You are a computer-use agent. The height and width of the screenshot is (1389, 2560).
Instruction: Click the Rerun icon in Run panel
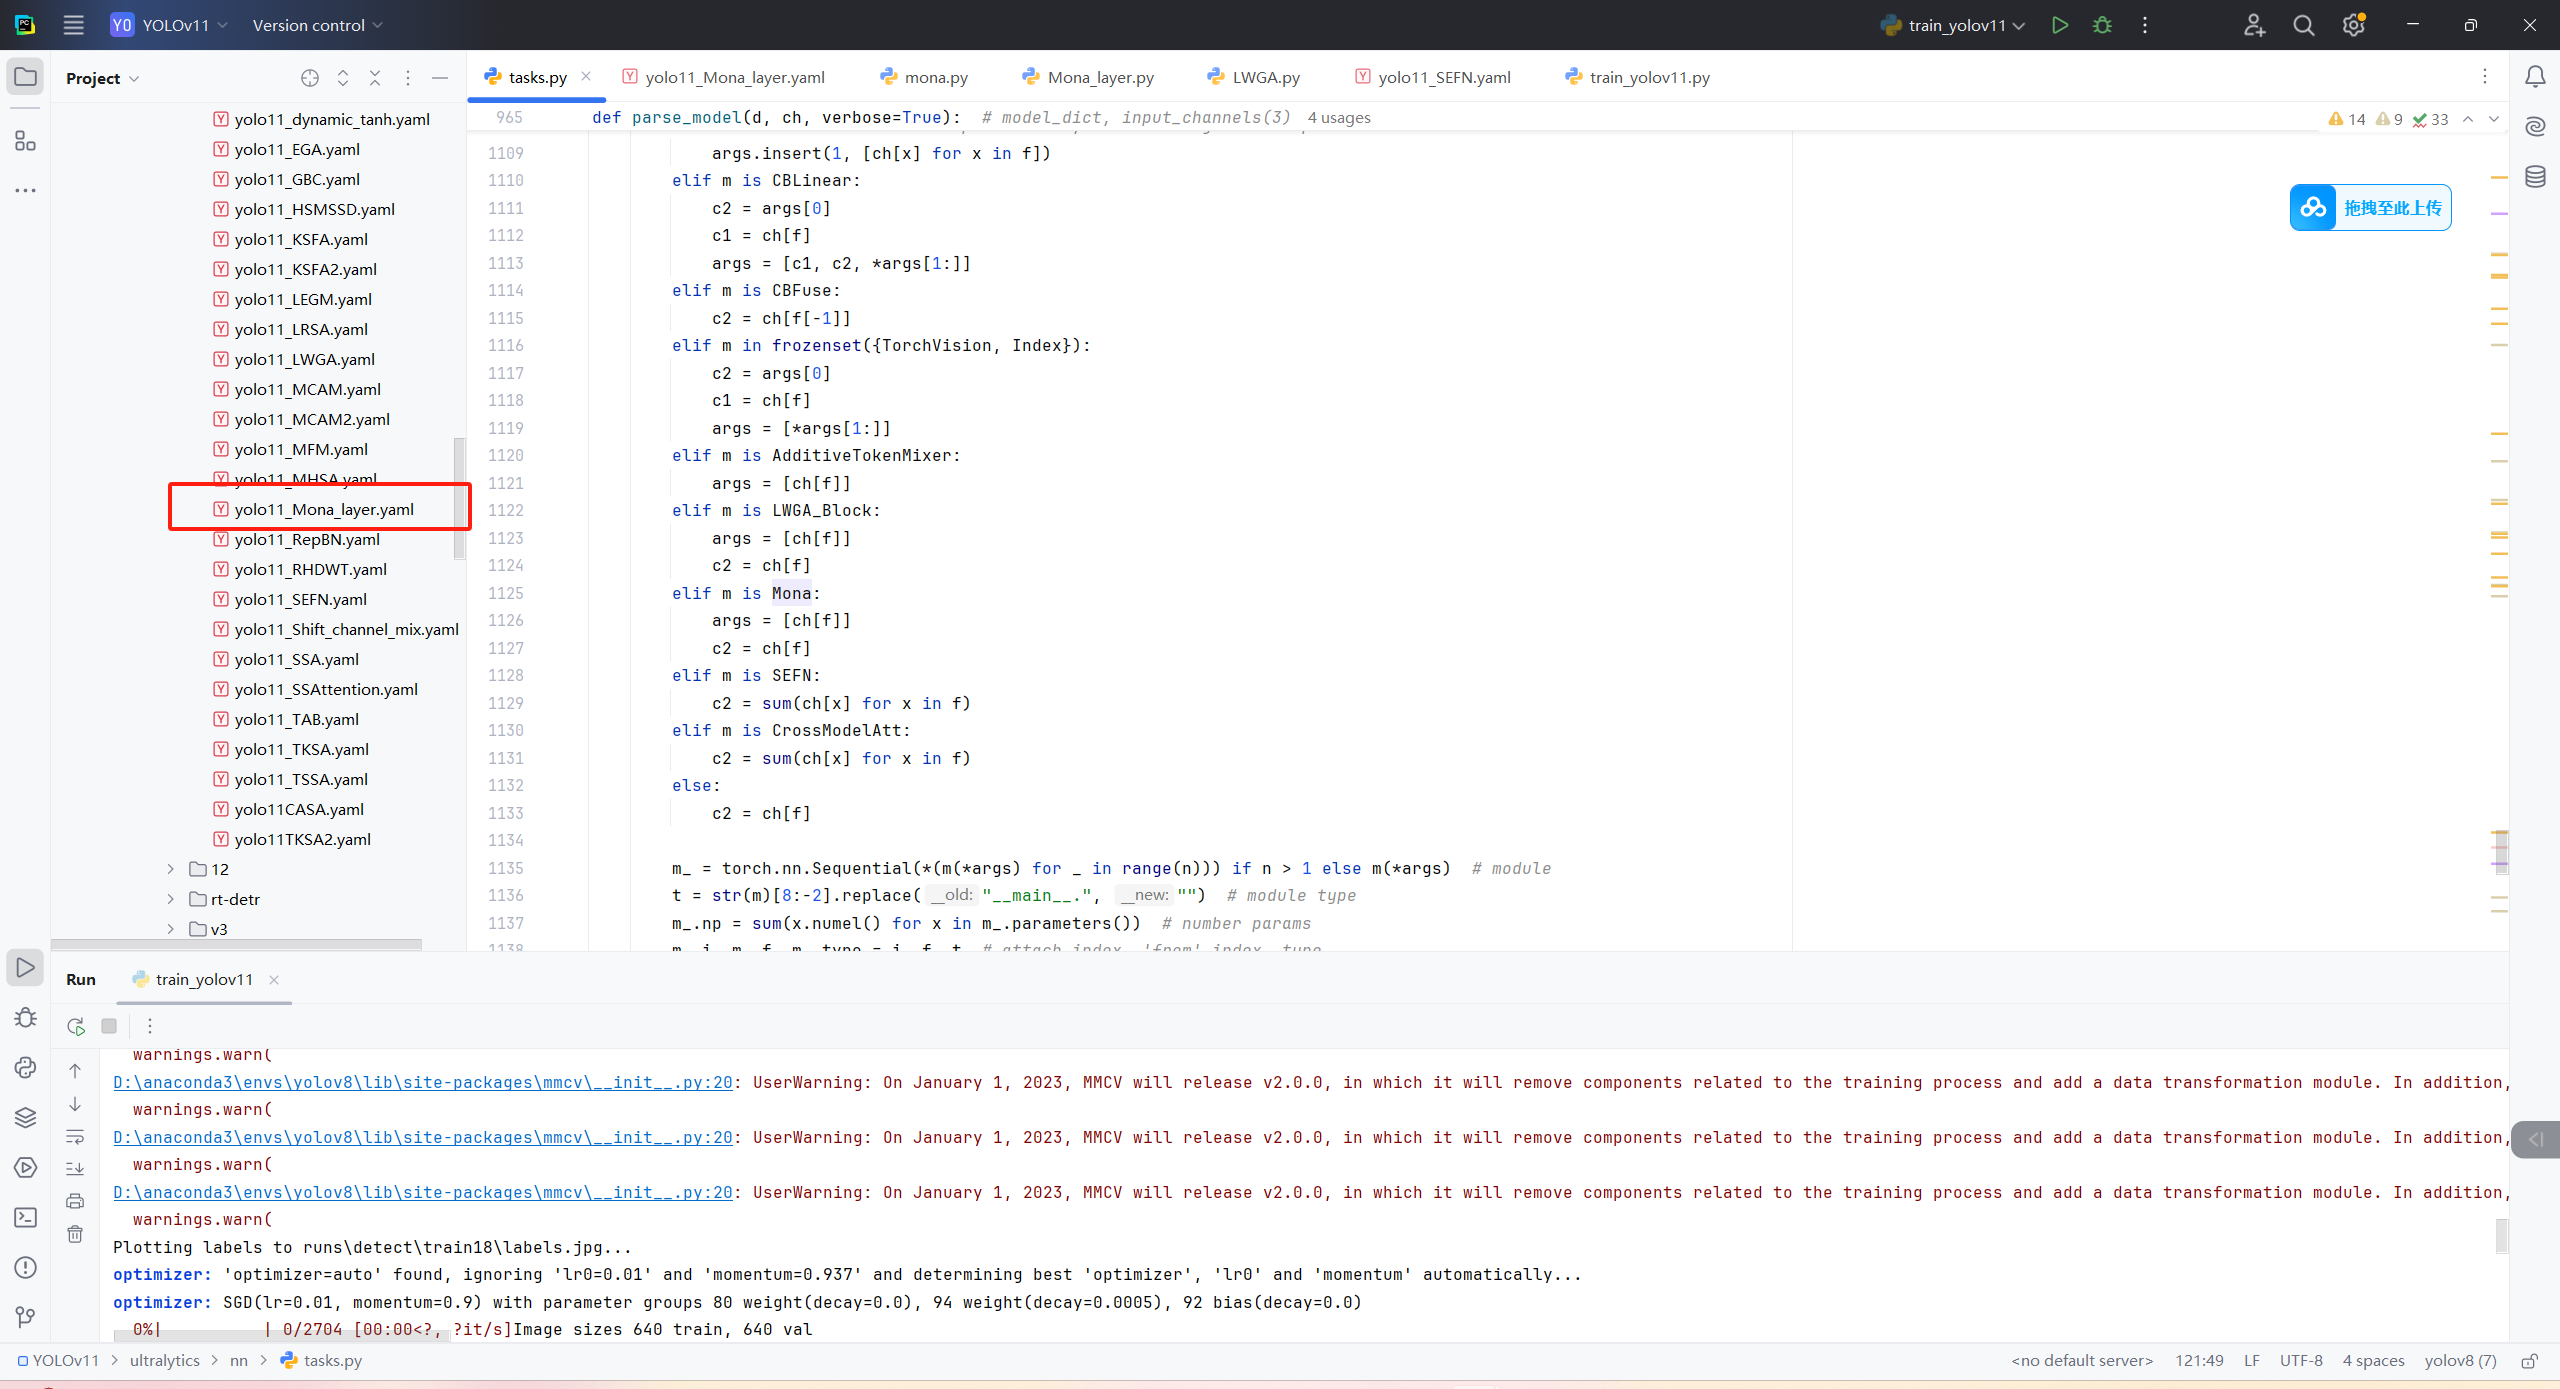tap(76, 1026)
